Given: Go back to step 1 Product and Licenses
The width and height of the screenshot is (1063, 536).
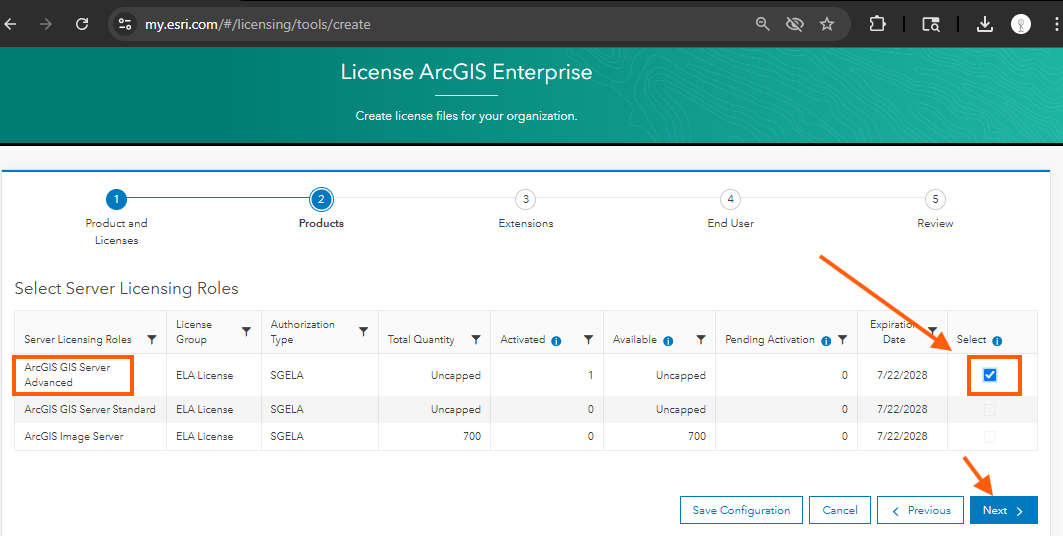Looking at the screenshot, I should [116, 199].
